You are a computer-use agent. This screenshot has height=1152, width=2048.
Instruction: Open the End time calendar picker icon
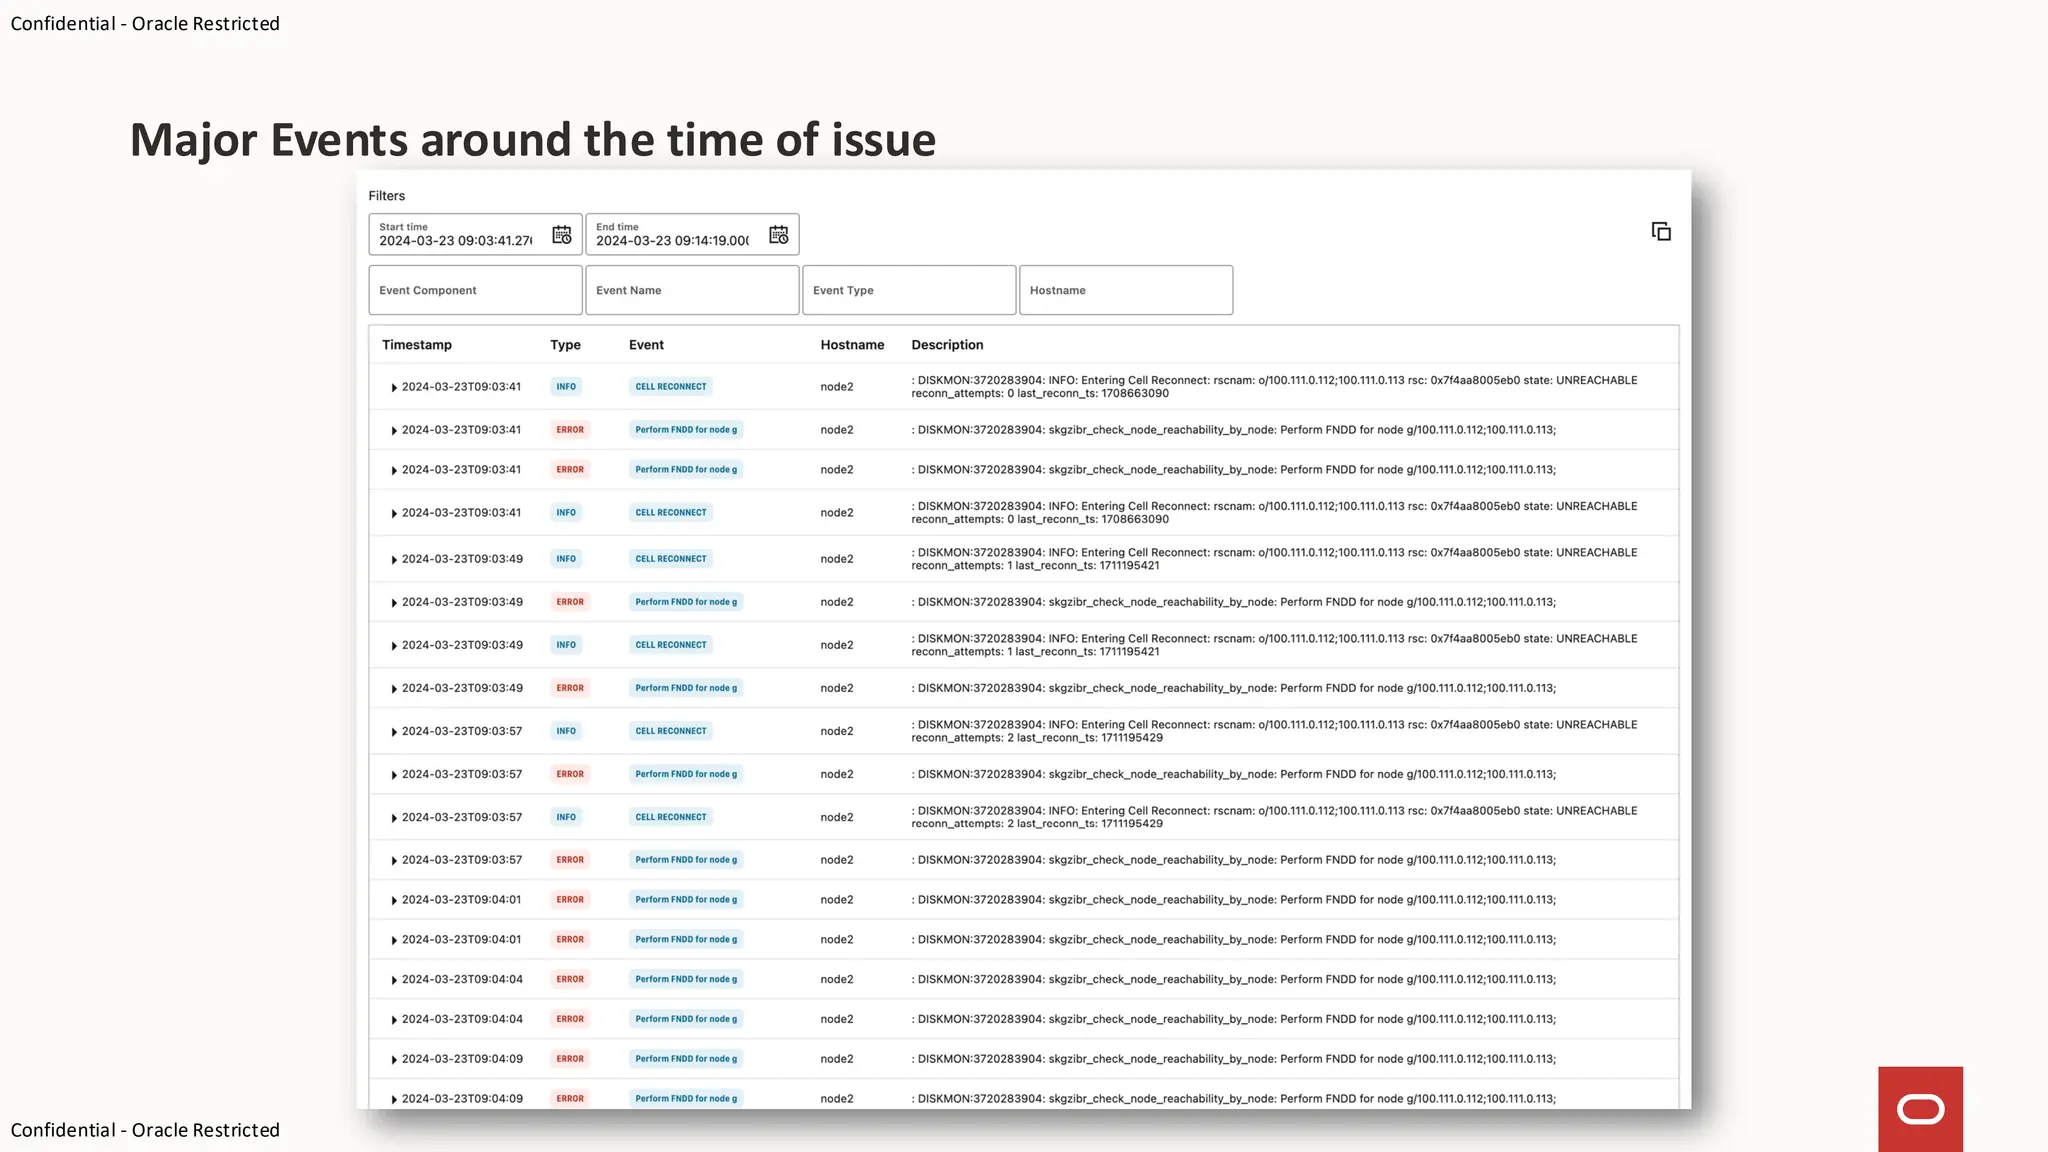tap(779, 235)
